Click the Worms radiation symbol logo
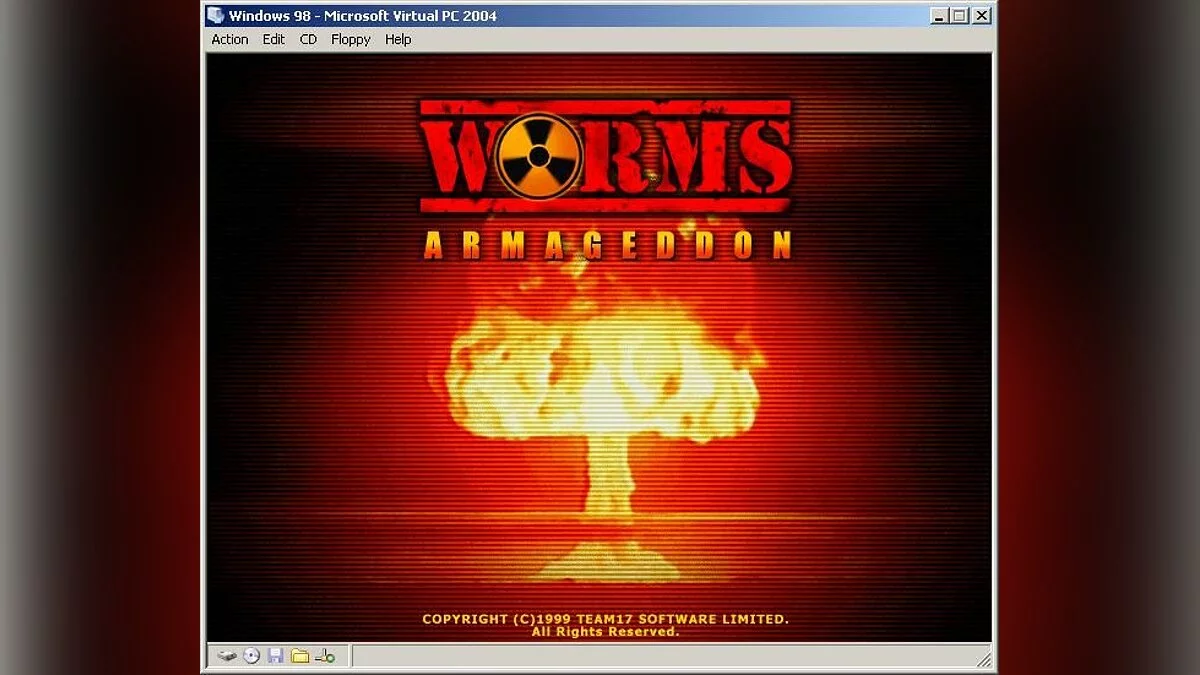1200x675 pixels. pyautogui.click(x=538, y=155)
